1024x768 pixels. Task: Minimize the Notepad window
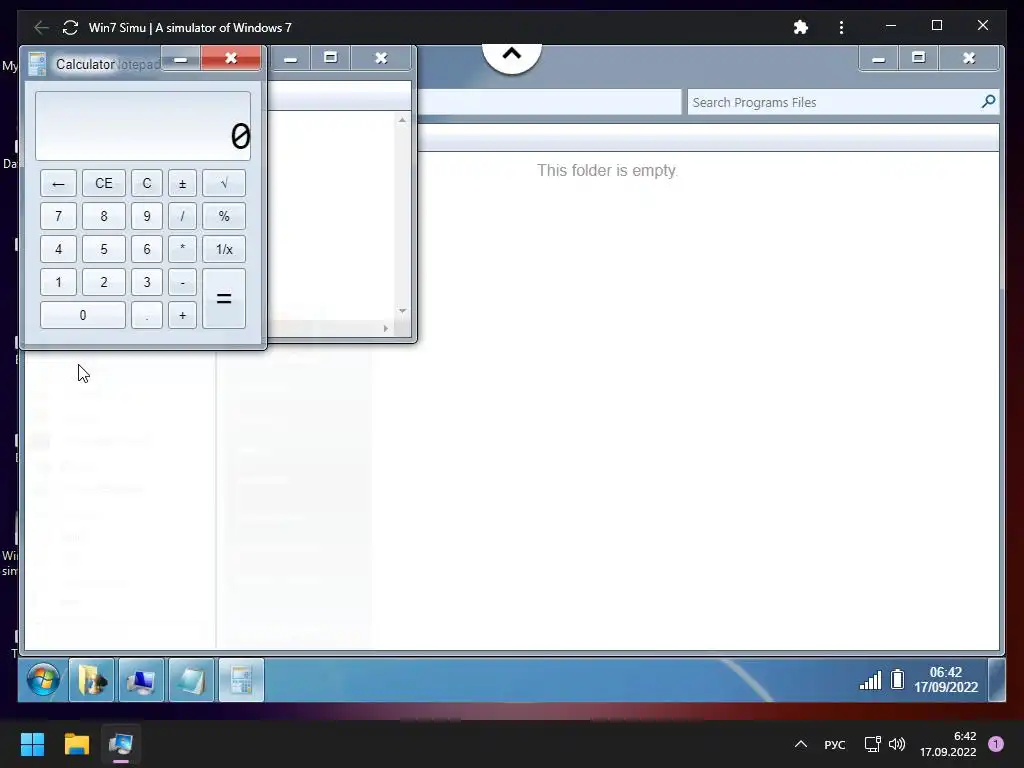290,59
